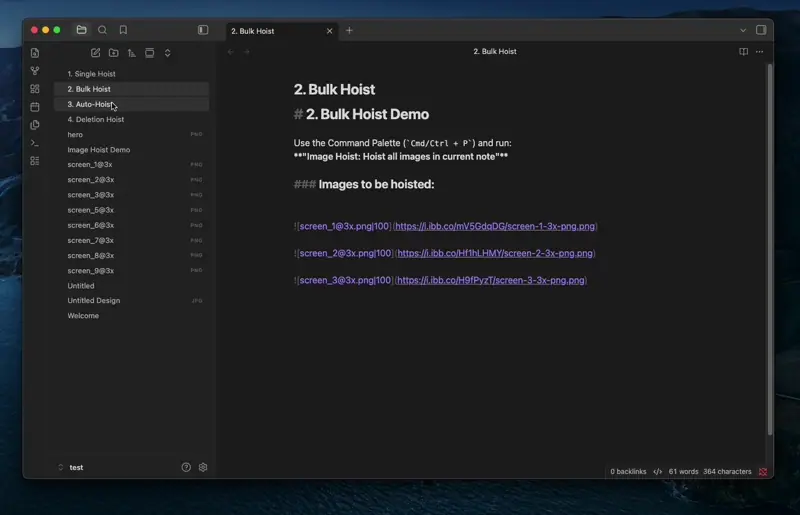800x515 pixels.
Task: Create a new note icon
Action: pyautogui.click(x=95, y=53)
